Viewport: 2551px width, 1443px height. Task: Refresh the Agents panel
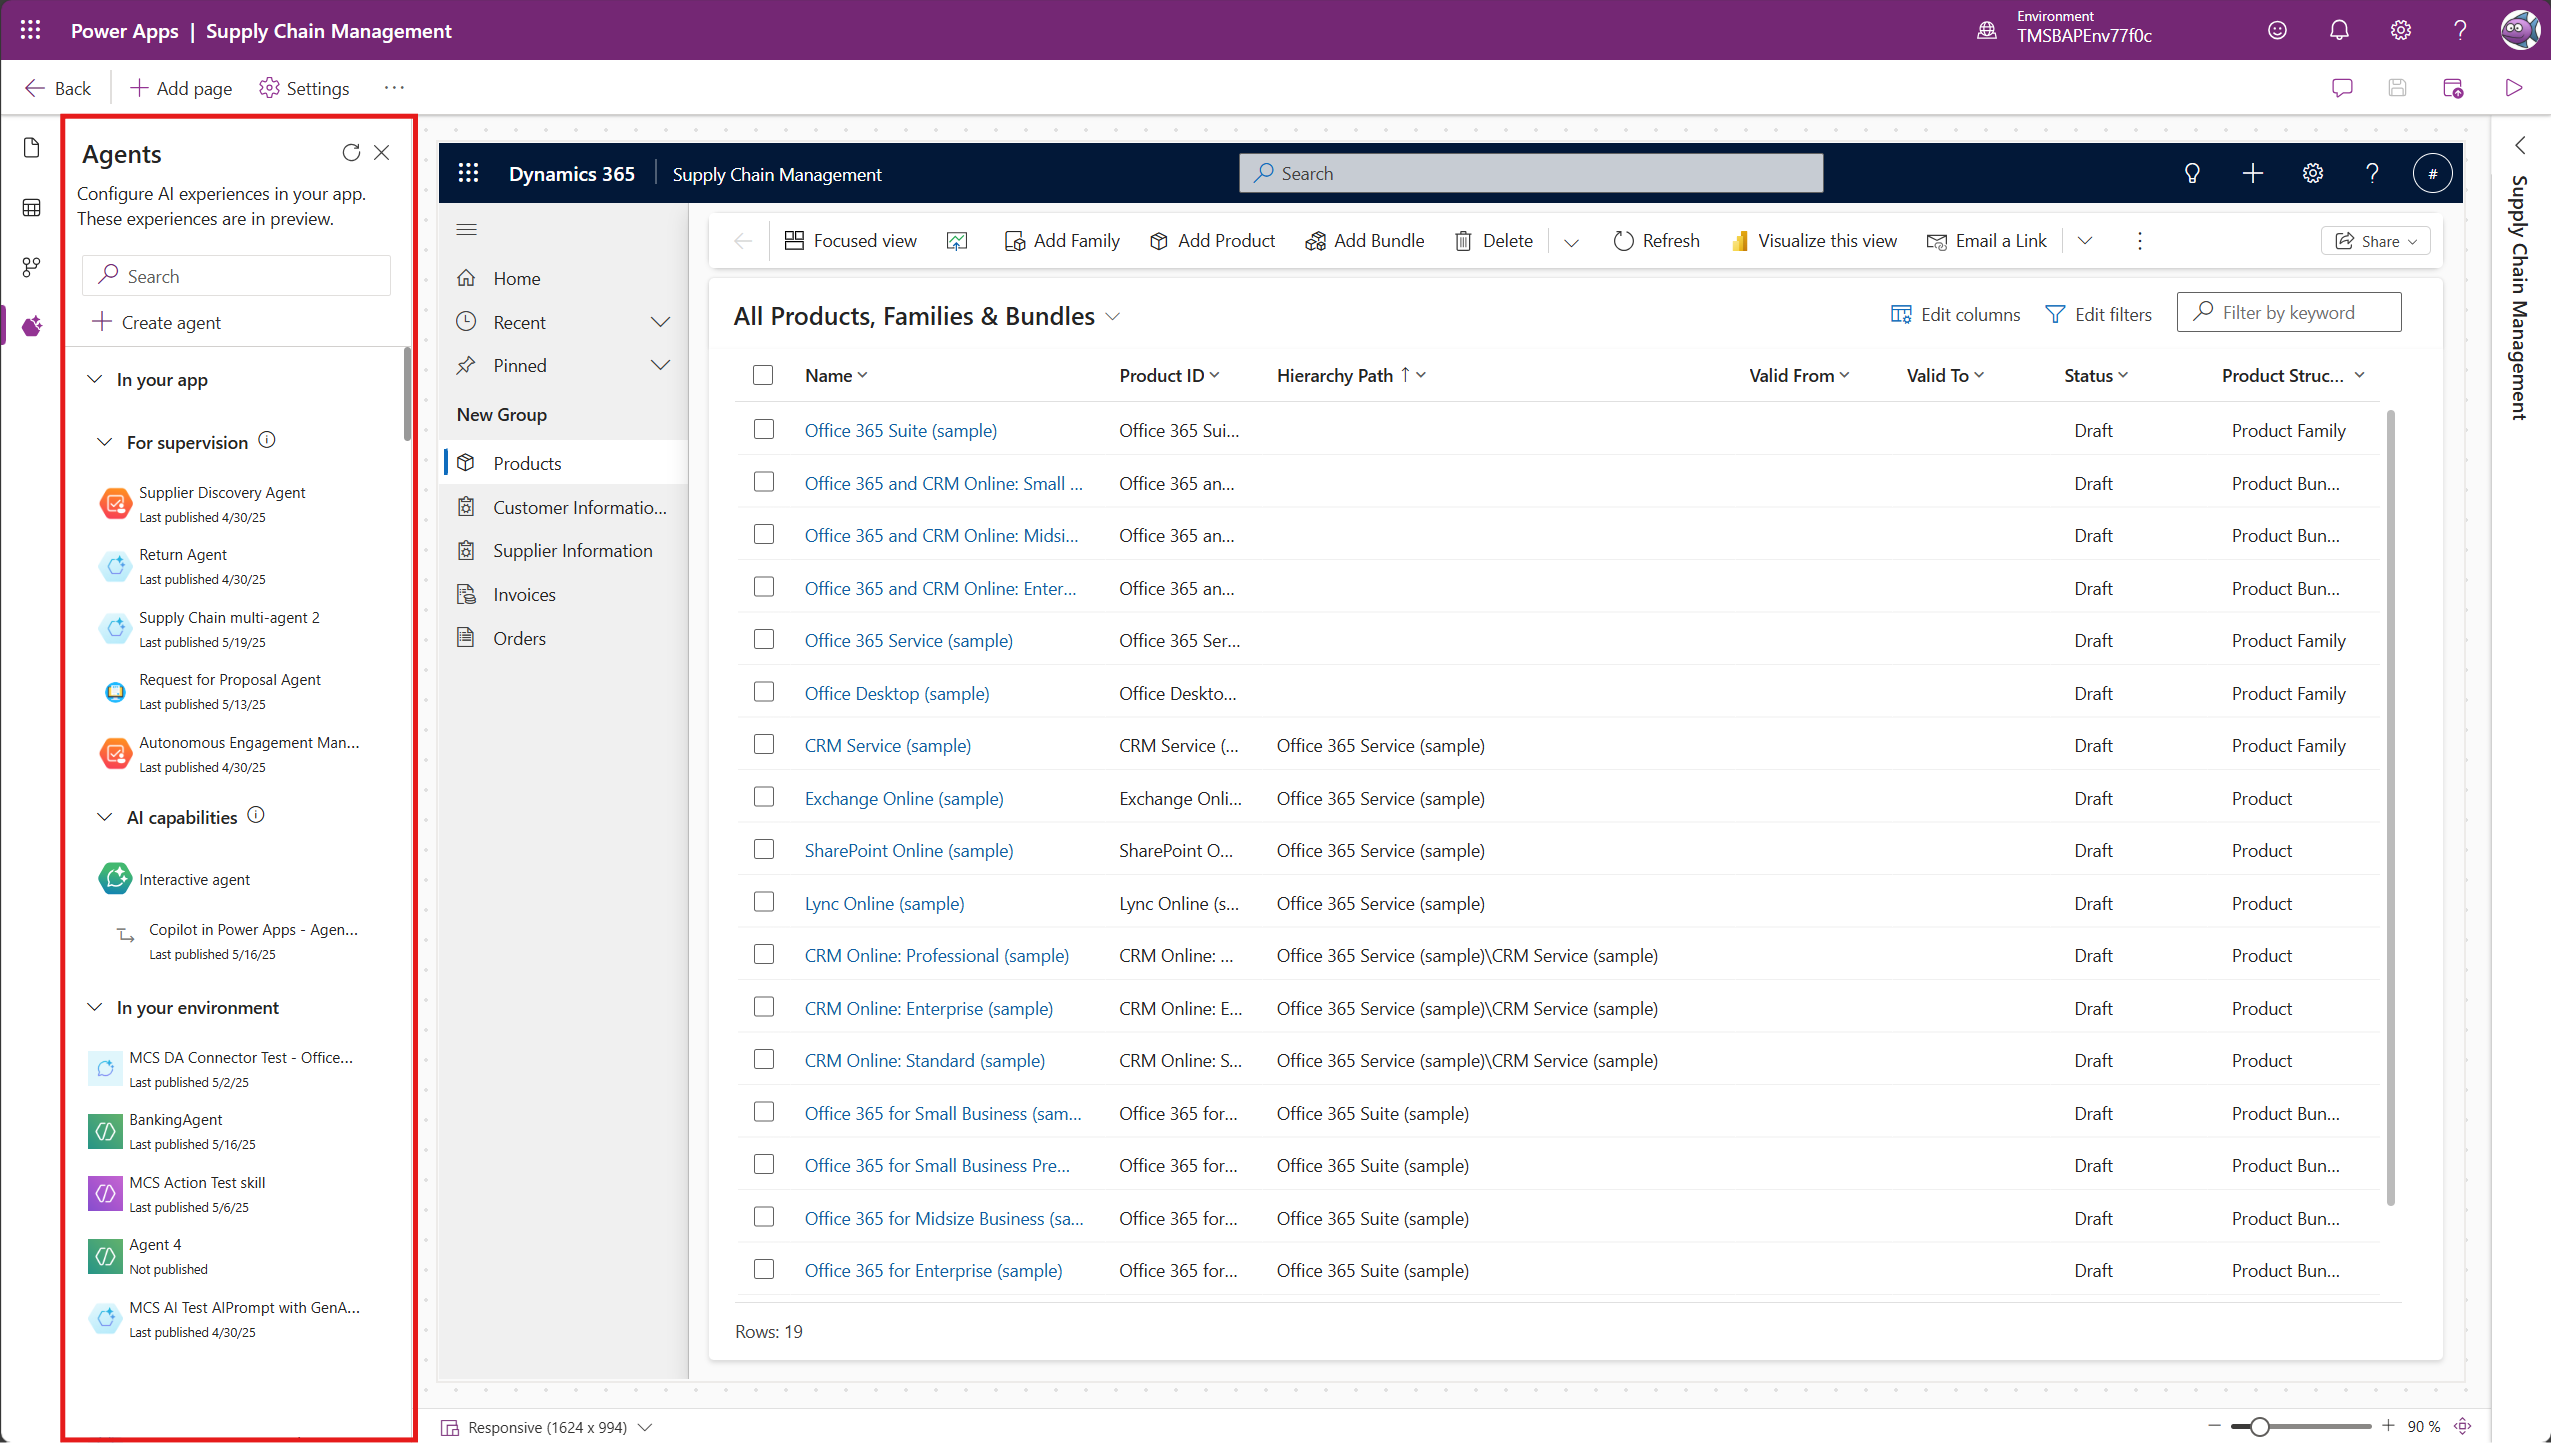[x=351, y=152]
